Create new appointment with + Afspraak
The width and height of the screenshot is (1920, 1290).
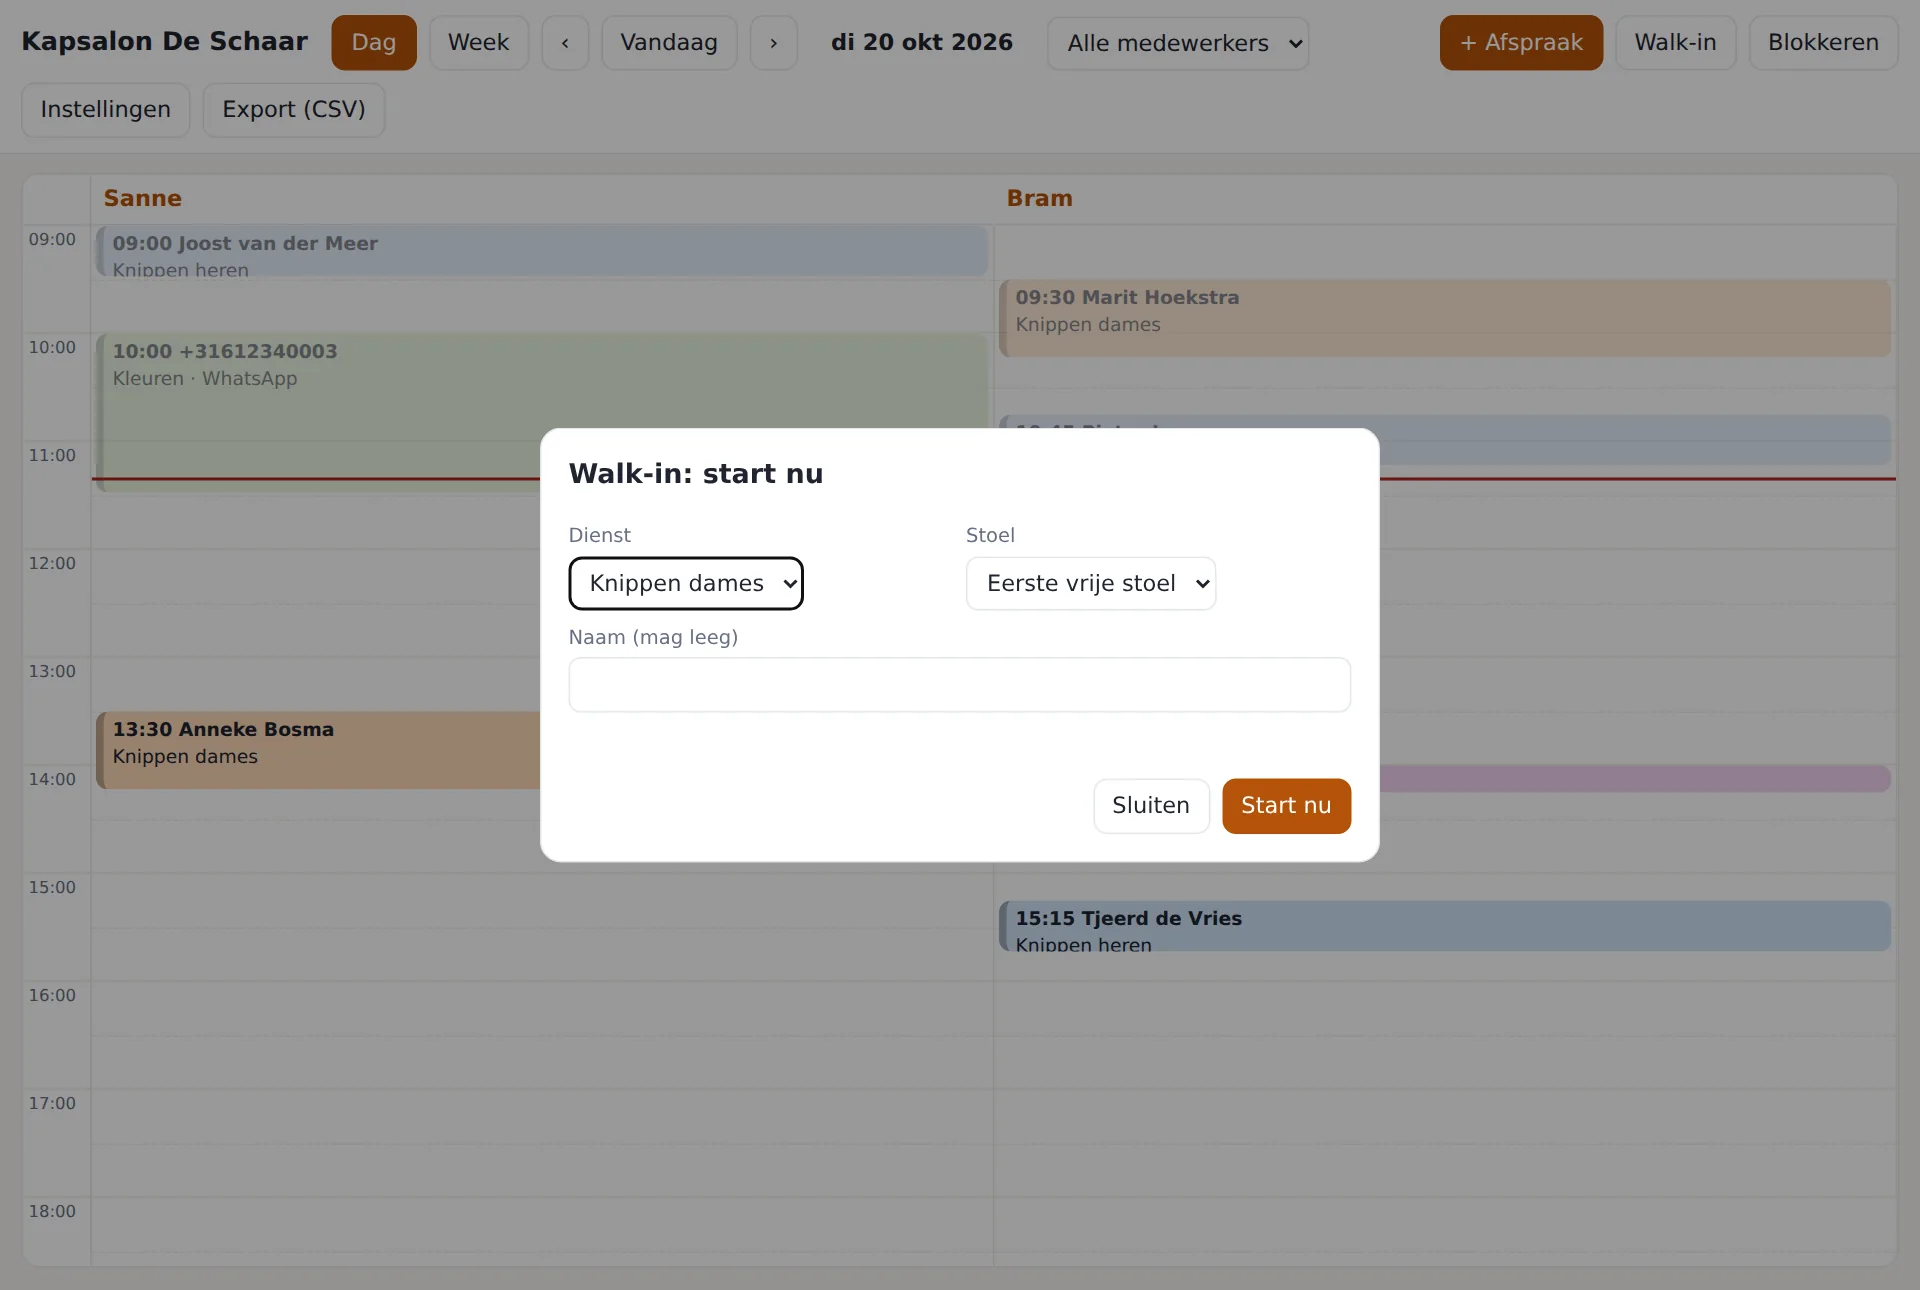coord(1521,43)
